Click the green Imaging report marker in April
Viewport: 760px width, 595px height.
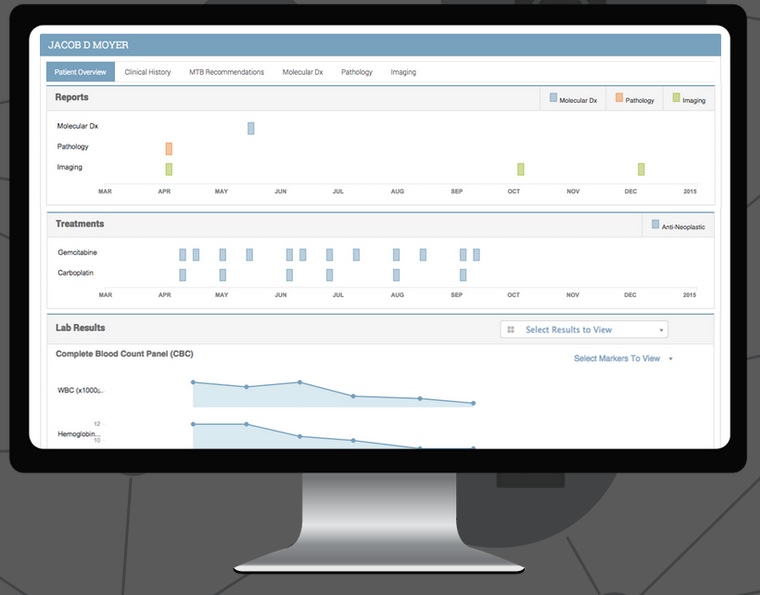tap(169, 169)
